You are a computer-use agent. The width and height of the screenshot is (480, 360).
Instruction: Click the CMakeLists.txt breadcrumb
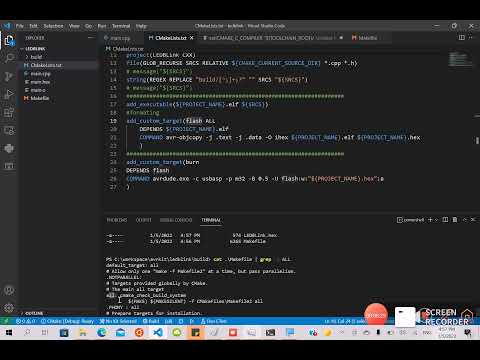point(125,49)
